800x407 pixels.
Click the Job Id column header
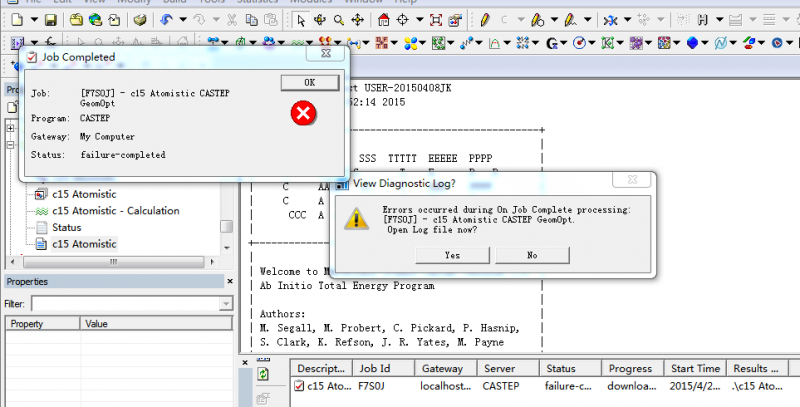point(384,368)
